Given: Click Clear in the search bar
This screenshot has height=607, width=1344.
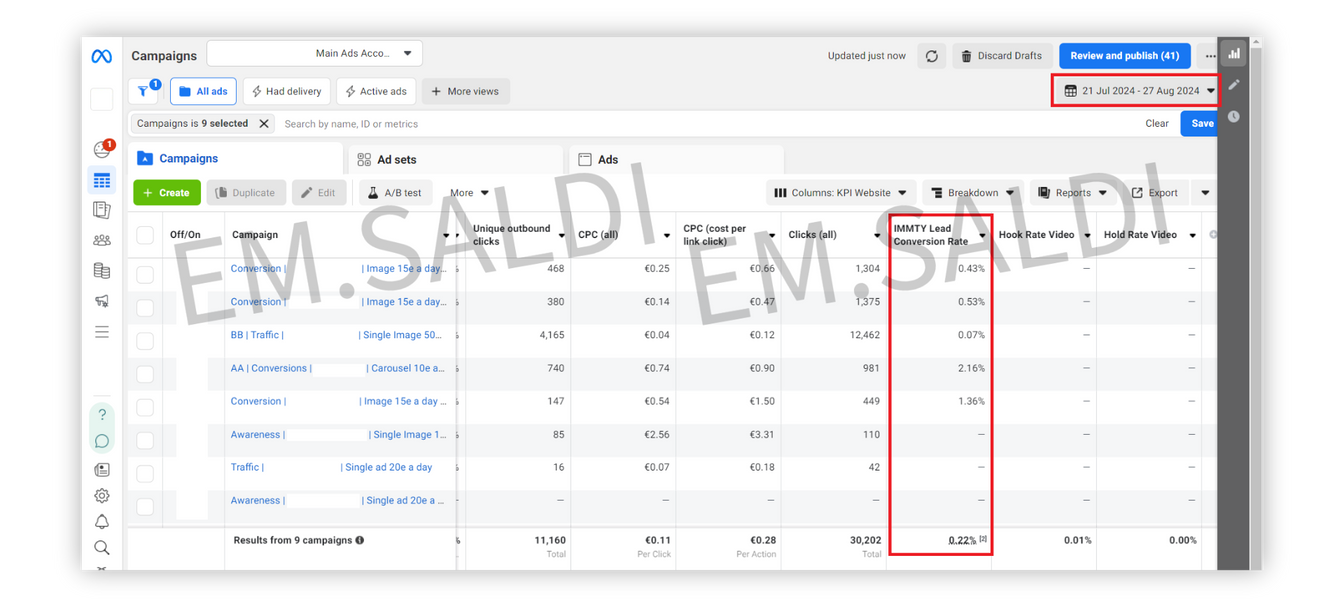Looking at the screenshot, I should point(1157,124).
